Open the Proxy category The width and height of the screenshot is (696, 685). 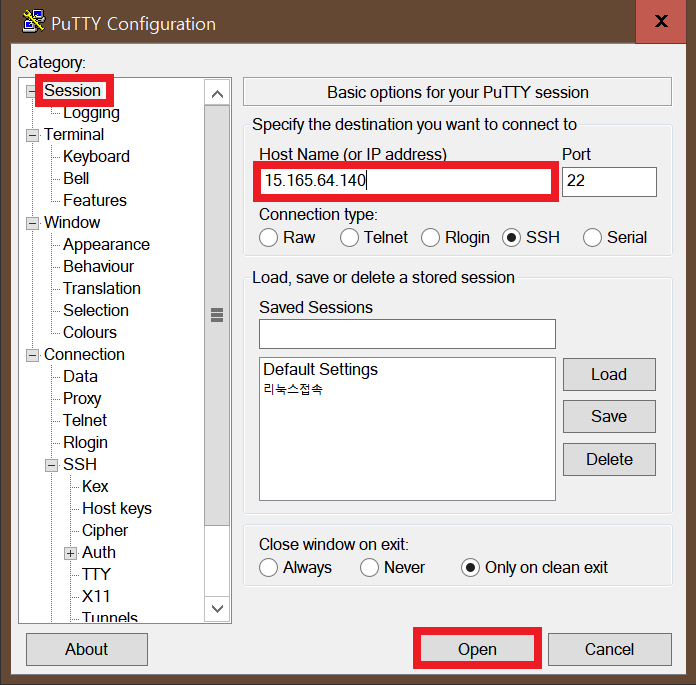point(82,398)
